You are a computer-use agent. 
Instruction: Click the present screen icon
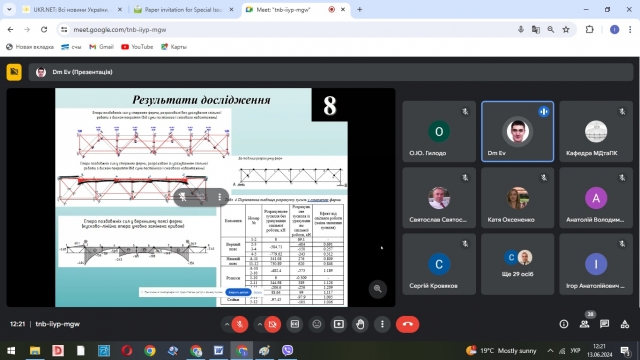(338, 324)
